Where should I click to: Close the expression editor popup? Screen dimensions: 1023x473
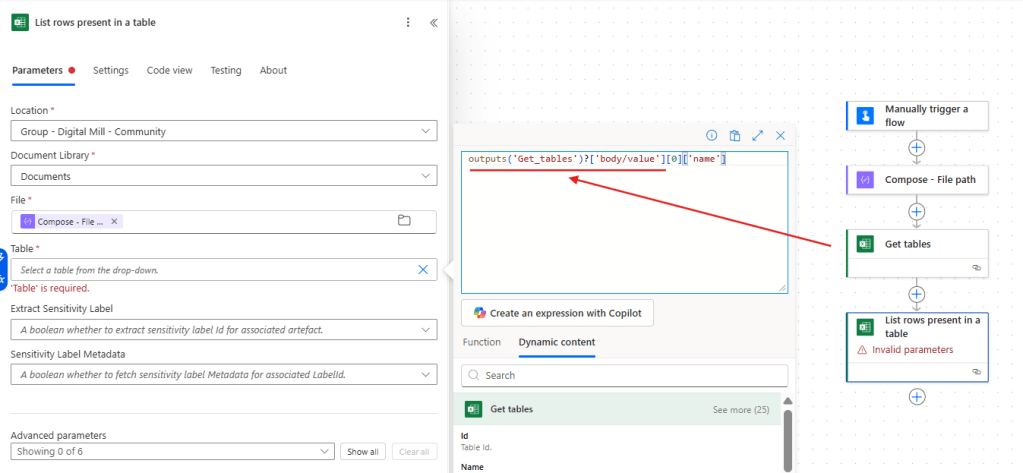780,135
